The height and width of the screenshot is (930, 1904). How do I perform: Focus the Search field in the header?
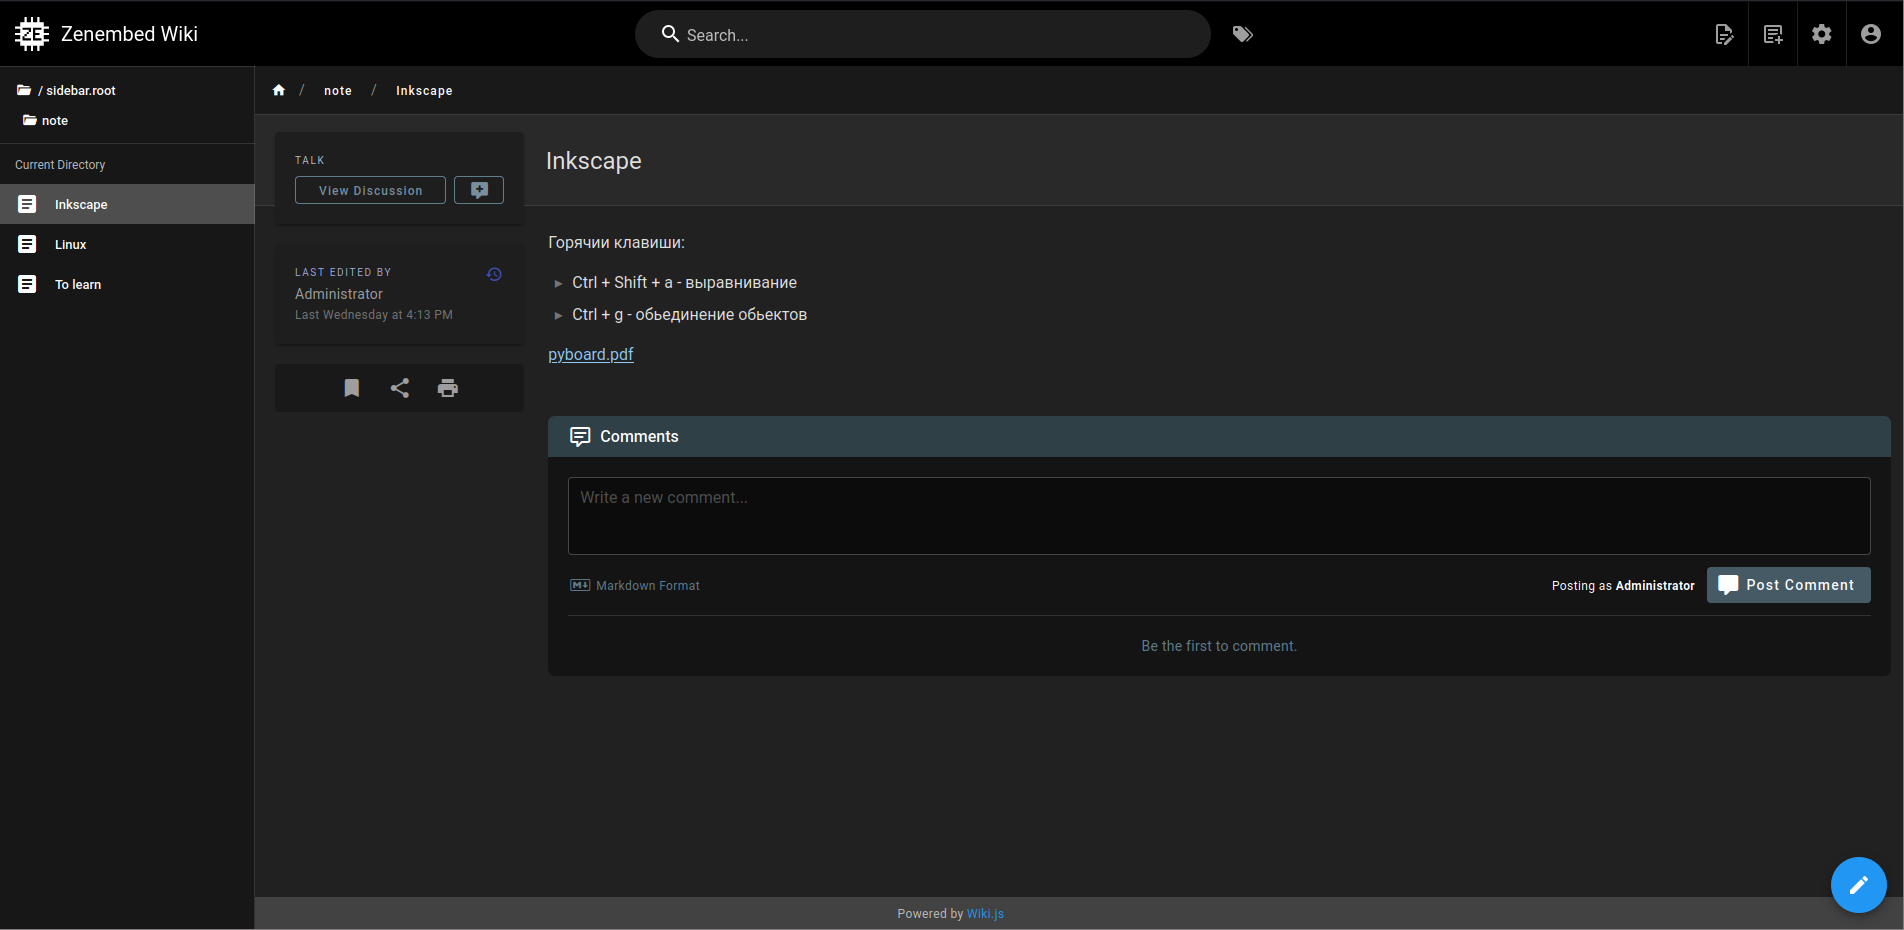point(922,34)
